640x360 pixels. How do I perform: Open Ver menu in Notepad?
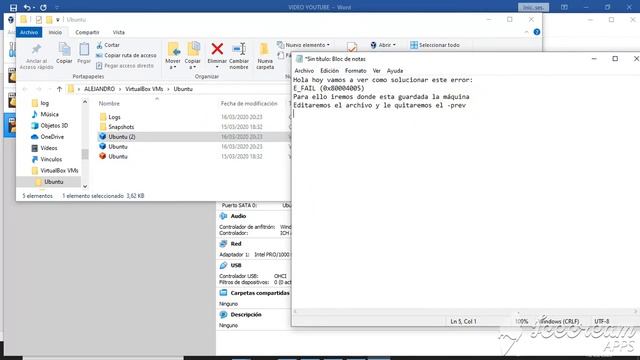point(376,71)
